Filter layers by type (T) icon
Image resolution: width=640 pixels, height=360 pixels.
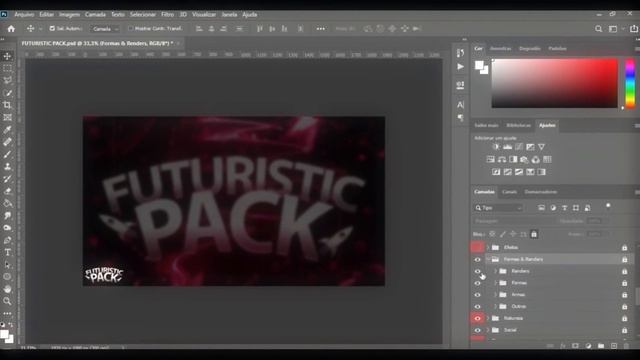[x=564, y=208]
